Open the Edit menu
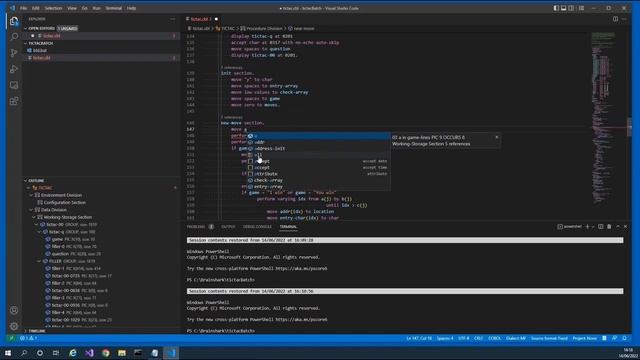Image resolution: width=640 pixels, height=360 pixels. [x=36, y=8]
